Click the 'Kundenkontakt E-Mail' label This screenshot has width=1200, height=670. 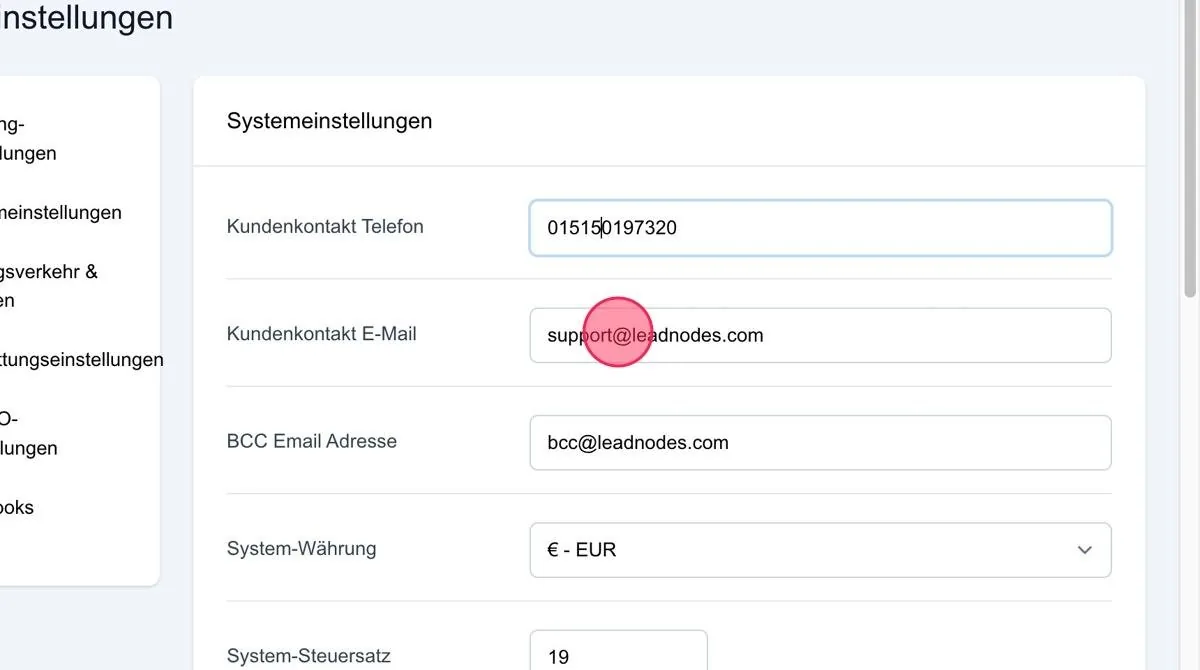click(x=322, y=334)
